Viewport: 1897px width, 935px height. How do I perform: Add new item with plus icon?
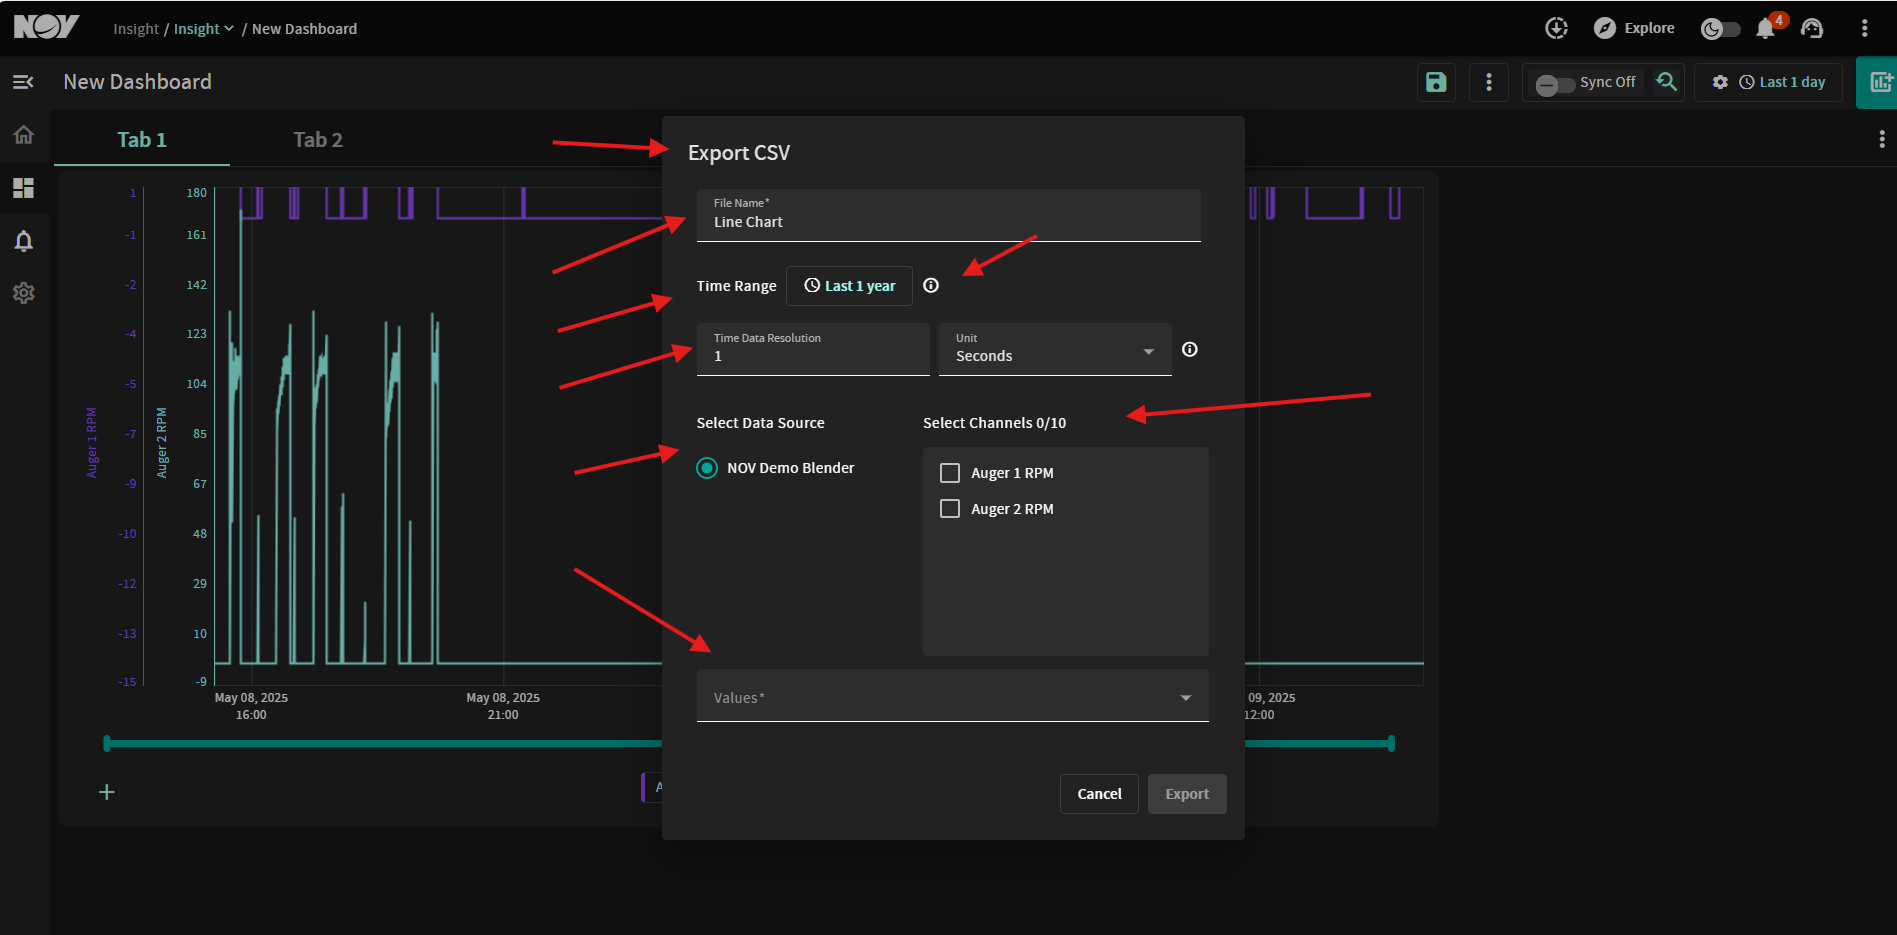tap(107, 792)
